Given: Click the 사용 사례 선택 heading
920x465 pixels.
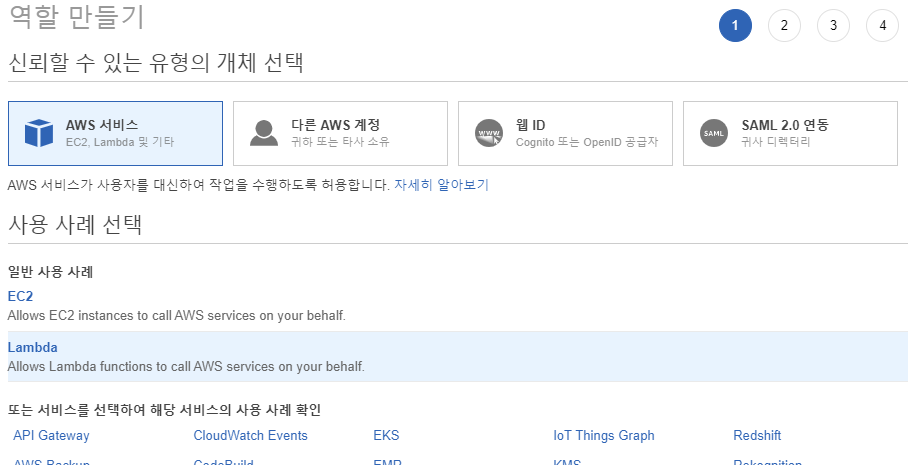Looking at the screenshot, I should (75, 224).
